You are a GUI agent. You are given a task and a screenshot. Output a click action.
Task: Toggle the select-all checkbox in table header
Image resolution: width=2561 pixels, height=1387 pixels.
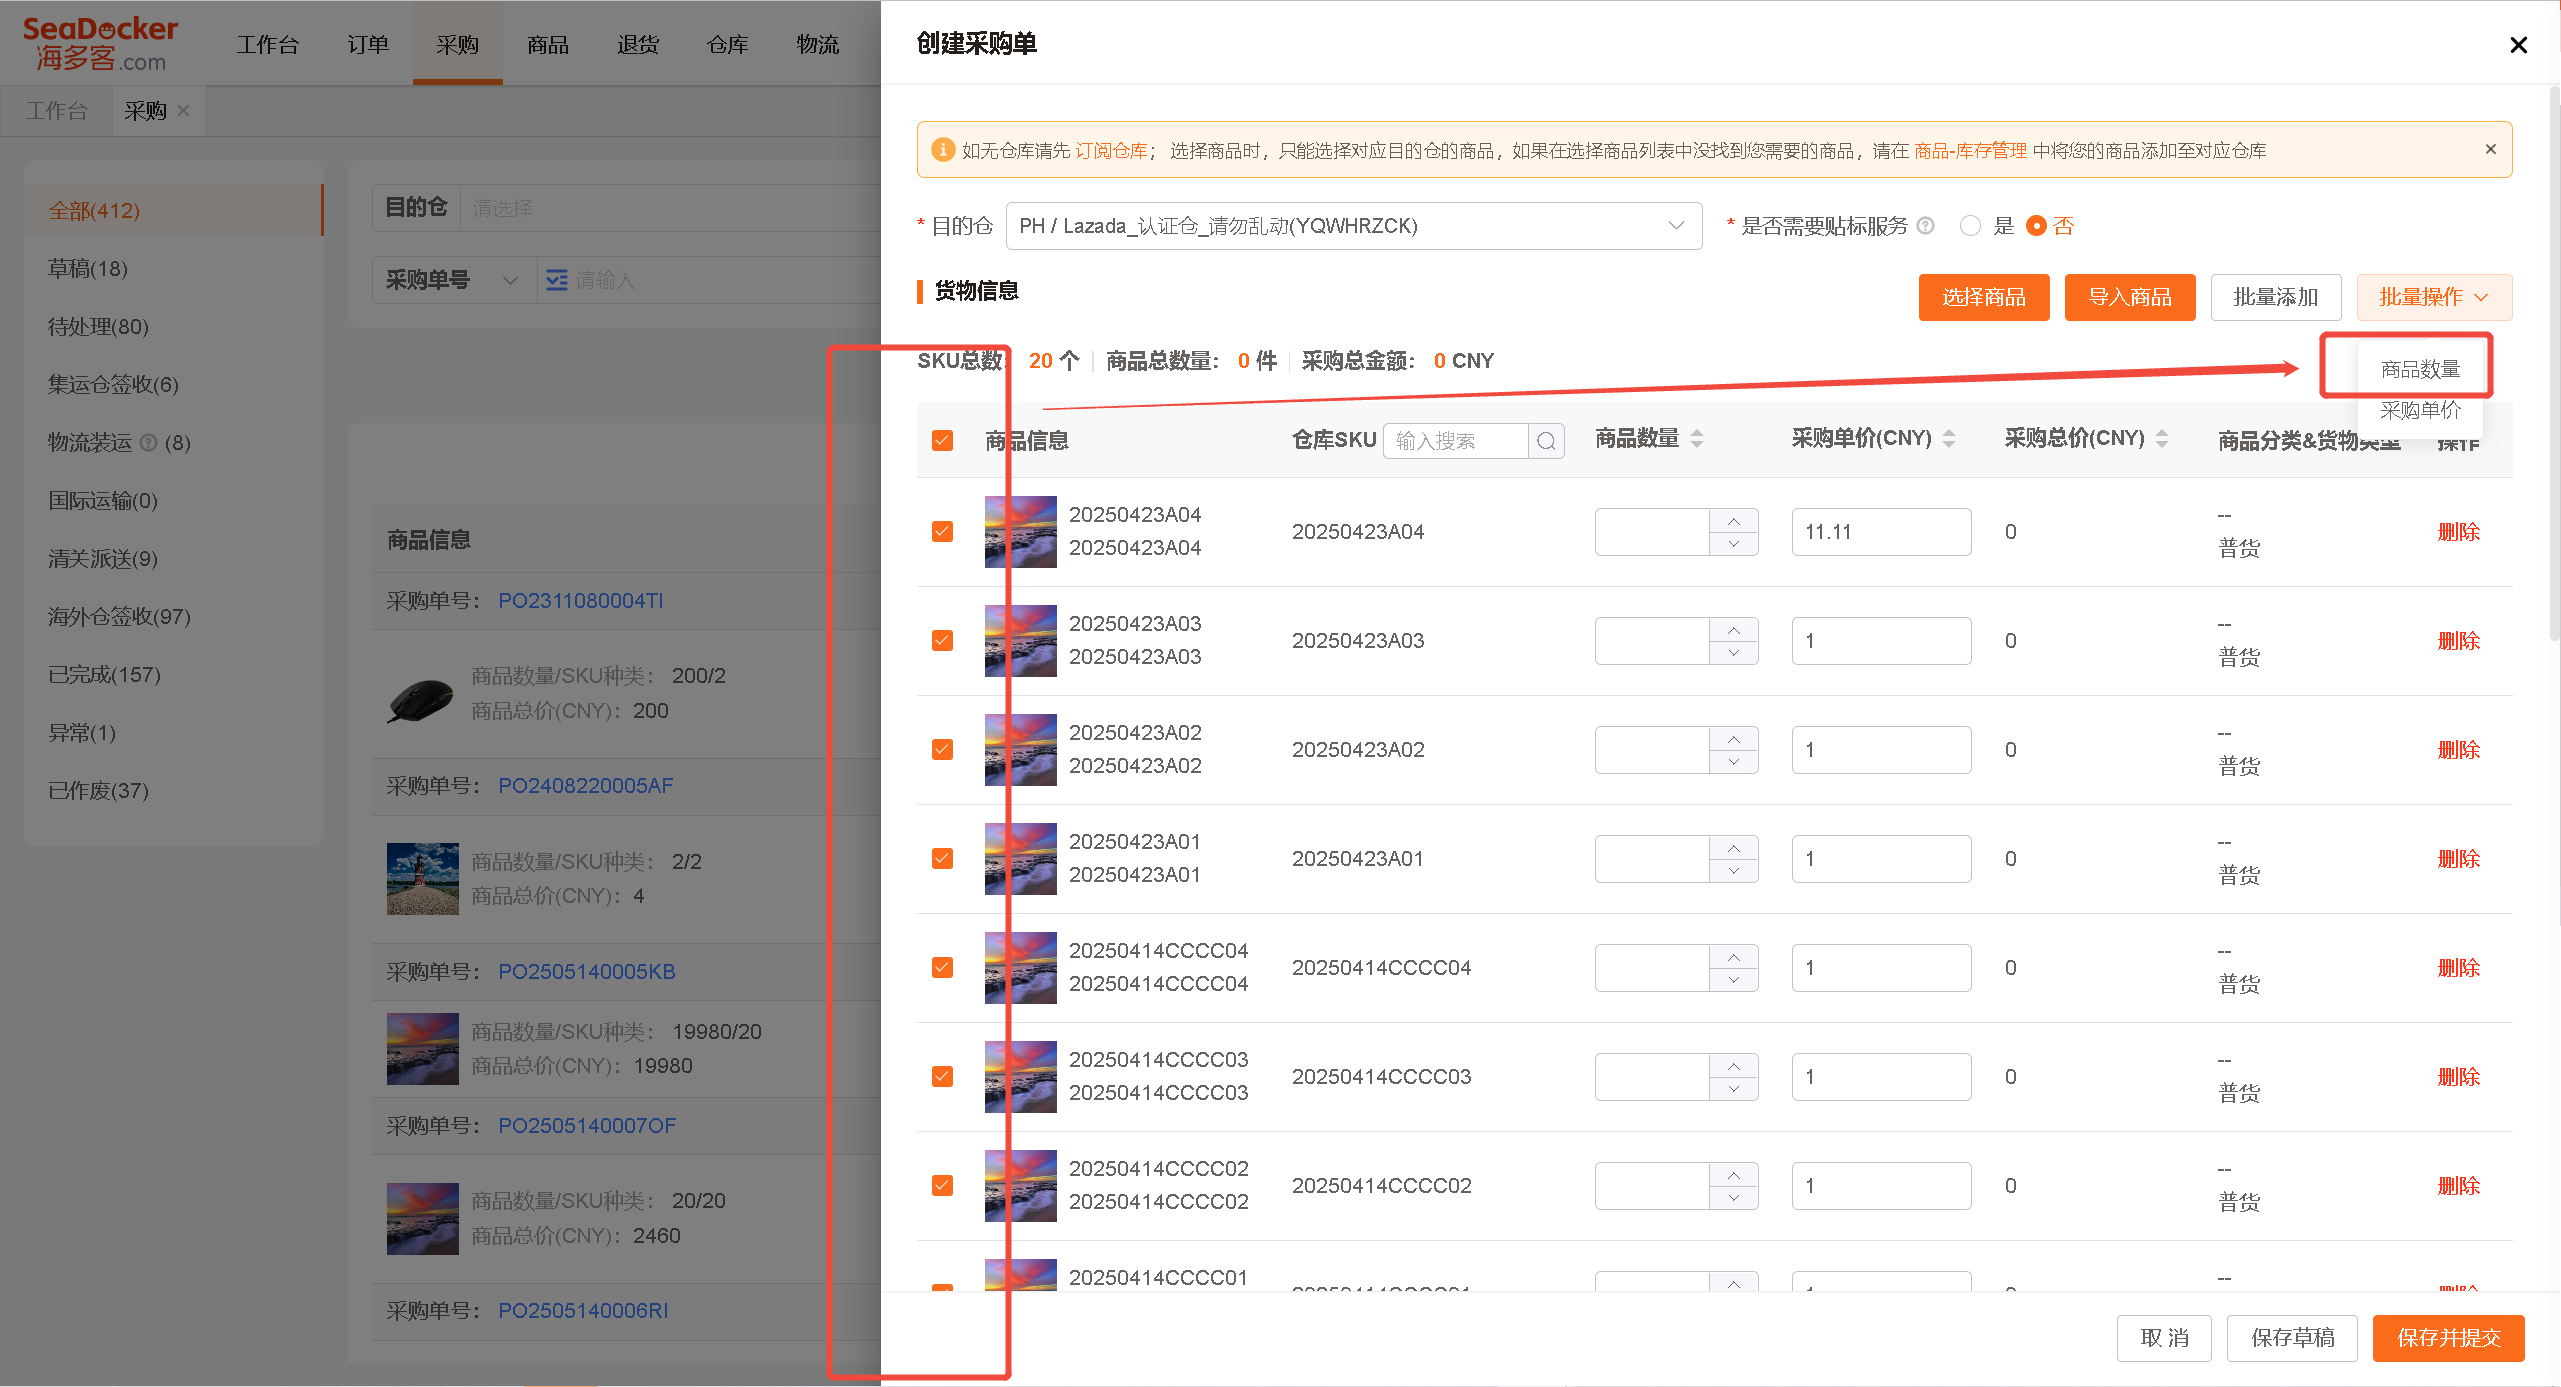[x=942, y=441]
